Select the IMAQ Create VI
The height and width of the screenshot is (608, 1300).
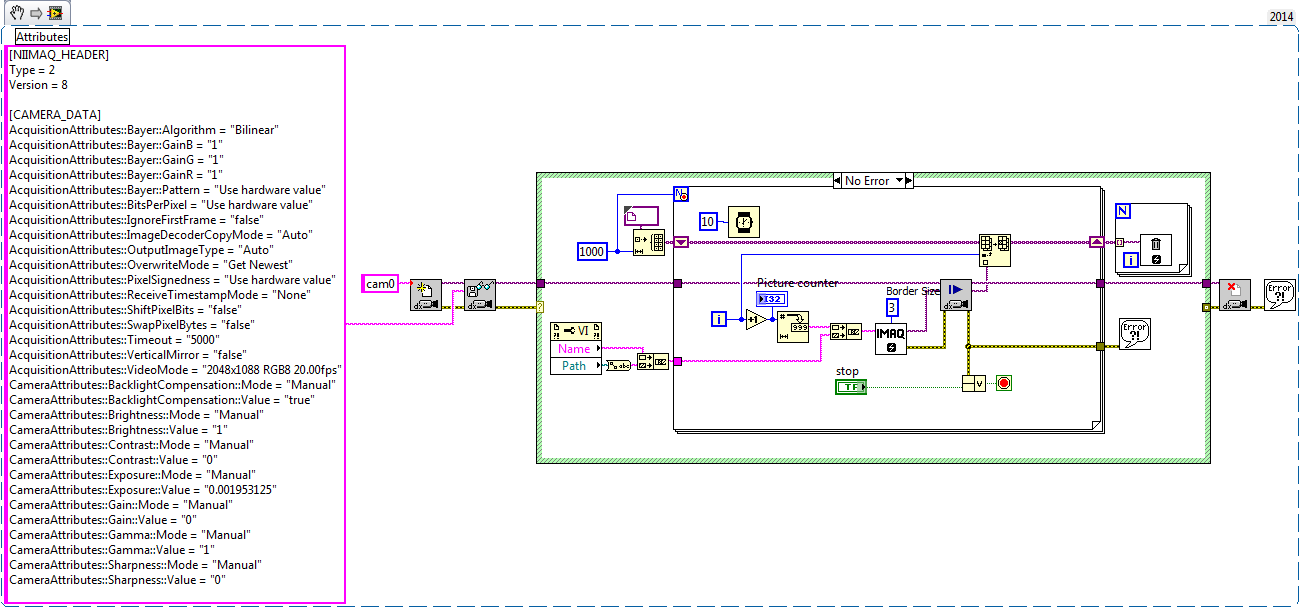click(x=891, y=338)
